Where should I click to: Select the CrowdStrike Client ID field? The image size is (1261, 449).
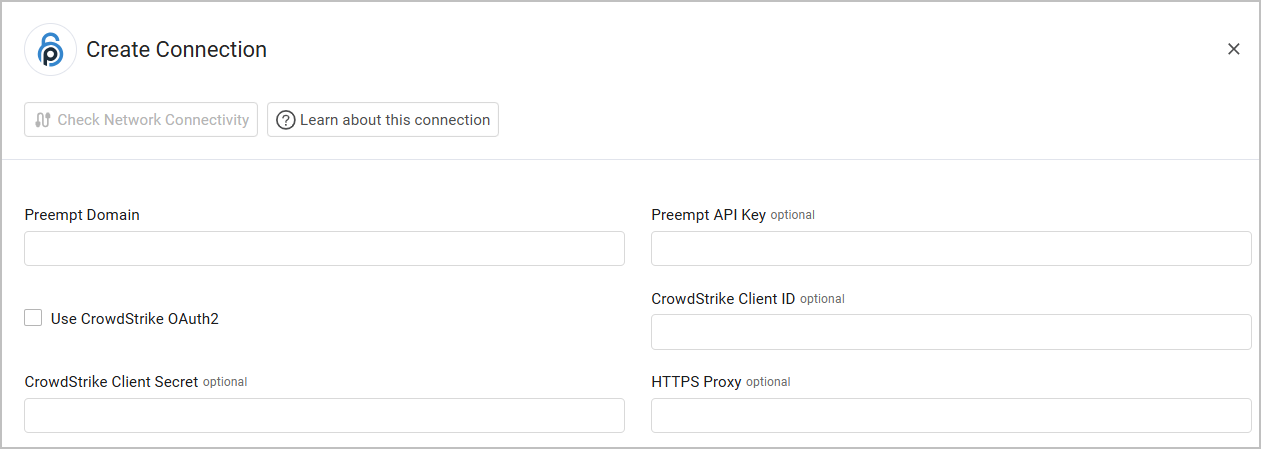tap(951, 332)
